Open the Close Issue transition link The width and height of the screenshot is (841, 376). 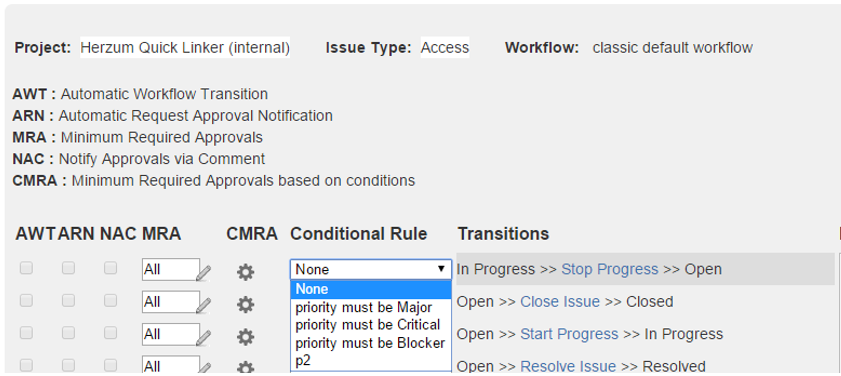(x=560, y=302)
